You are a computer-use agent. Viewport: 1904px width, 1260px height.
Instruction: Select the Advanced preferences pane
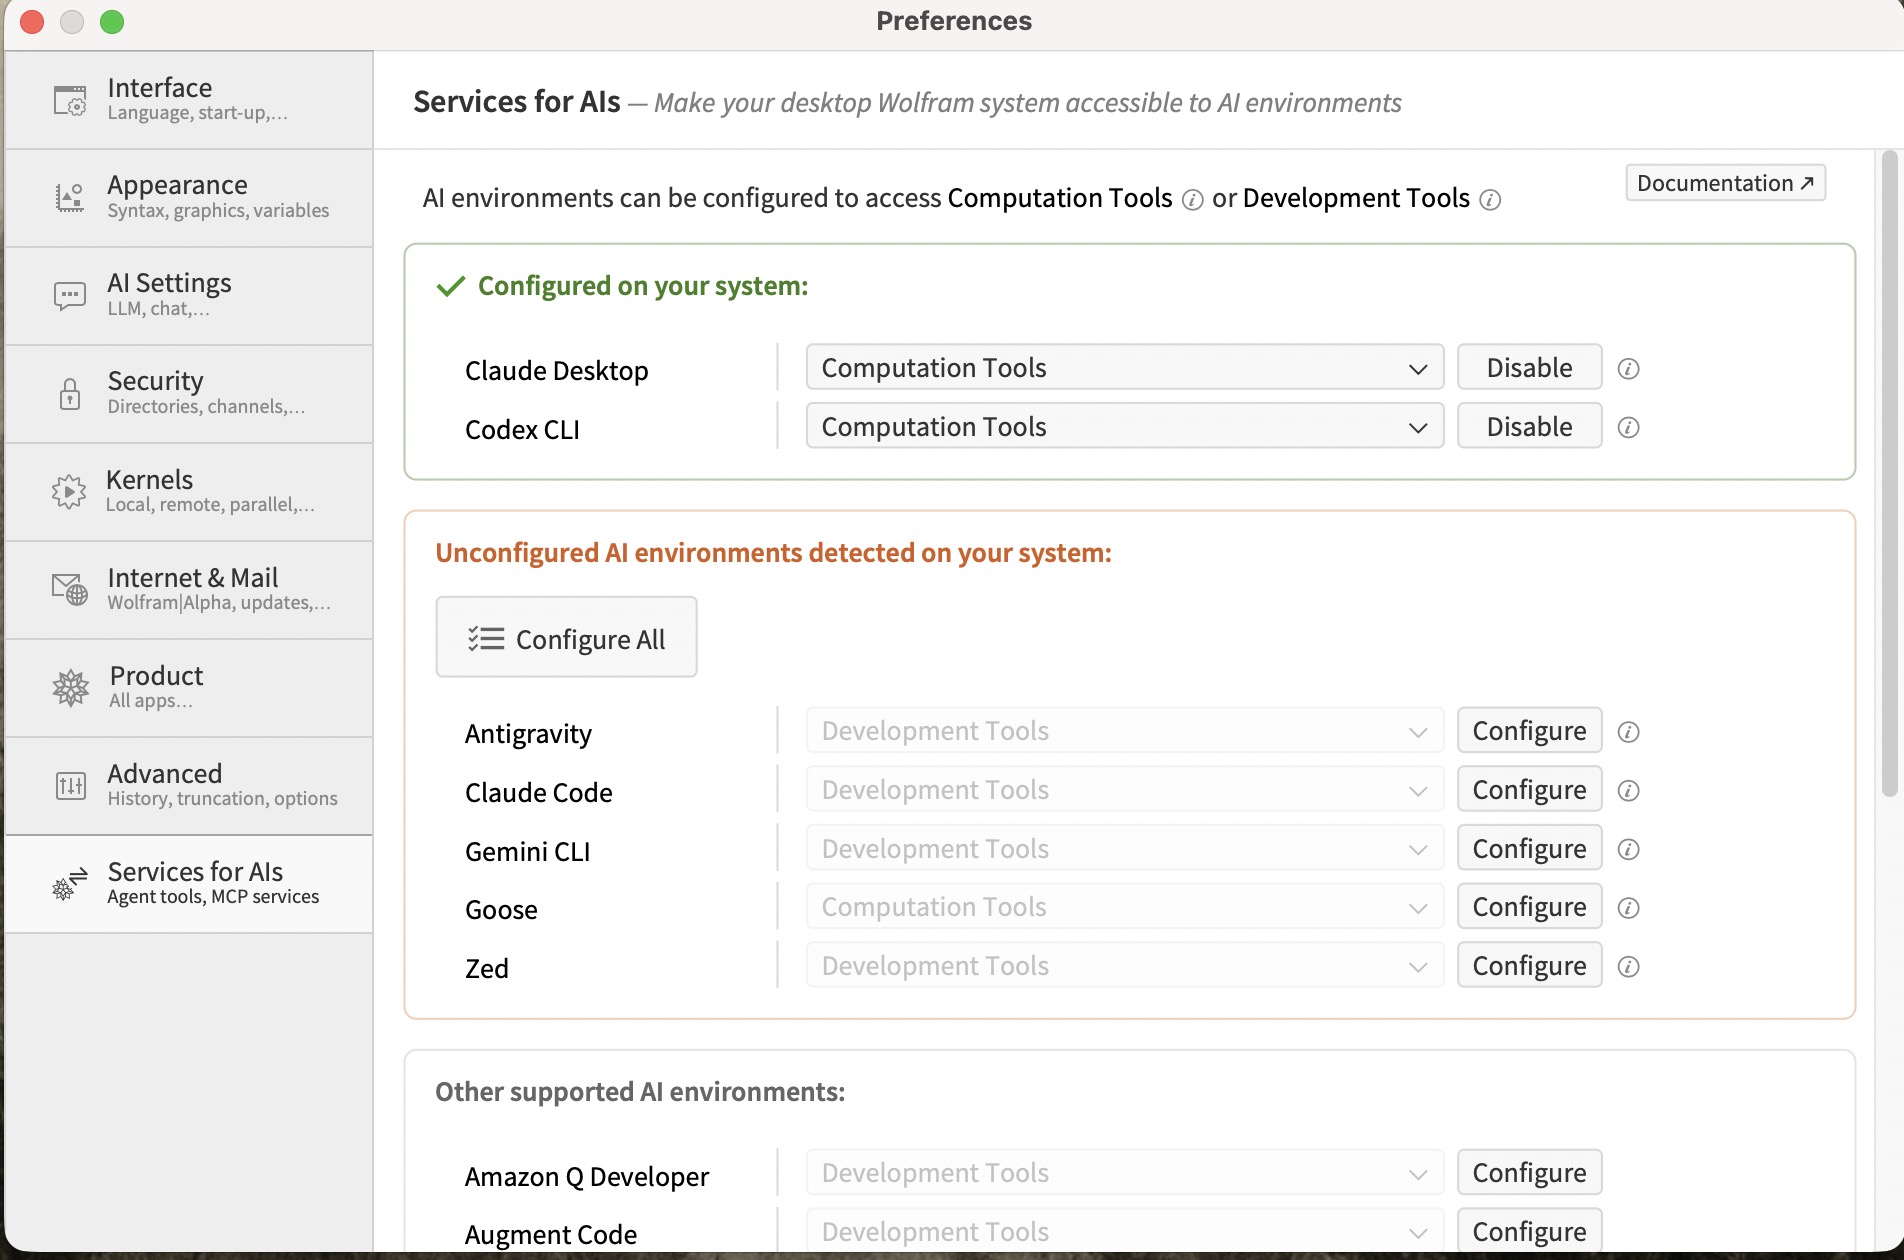pyautogui.click(x=189, y=786)
